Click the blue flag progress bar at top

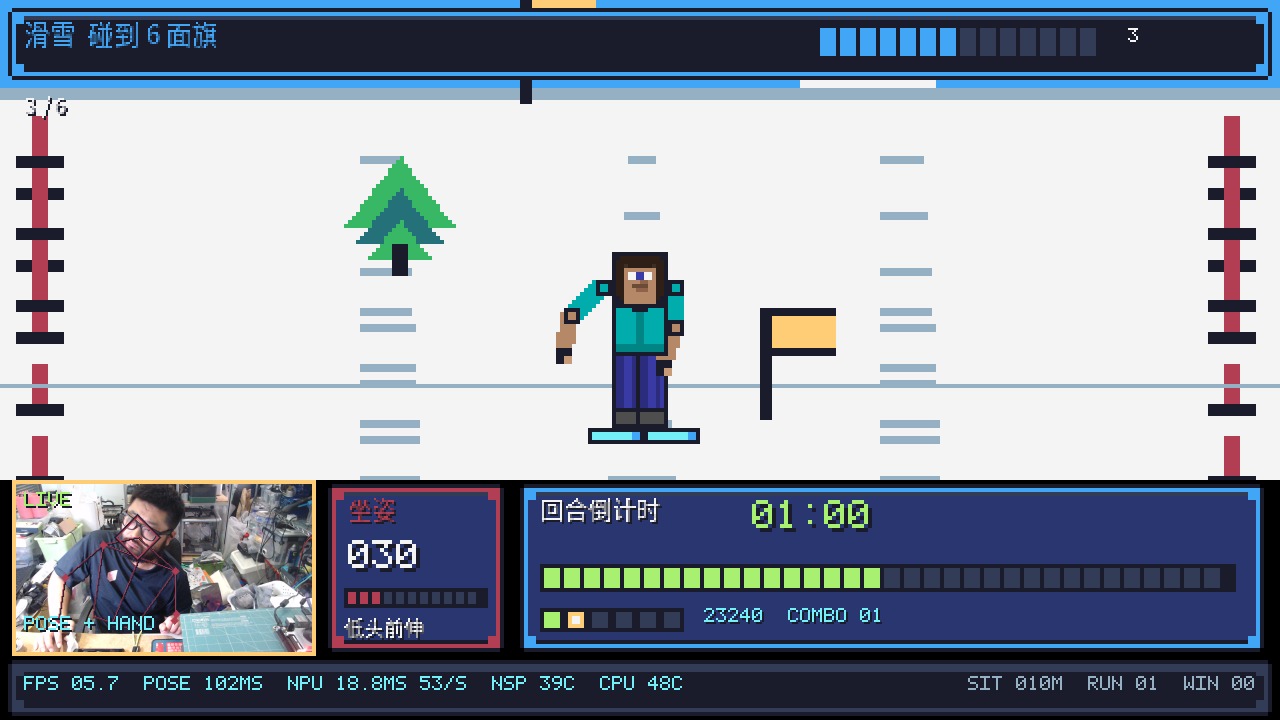pos(958,42)
